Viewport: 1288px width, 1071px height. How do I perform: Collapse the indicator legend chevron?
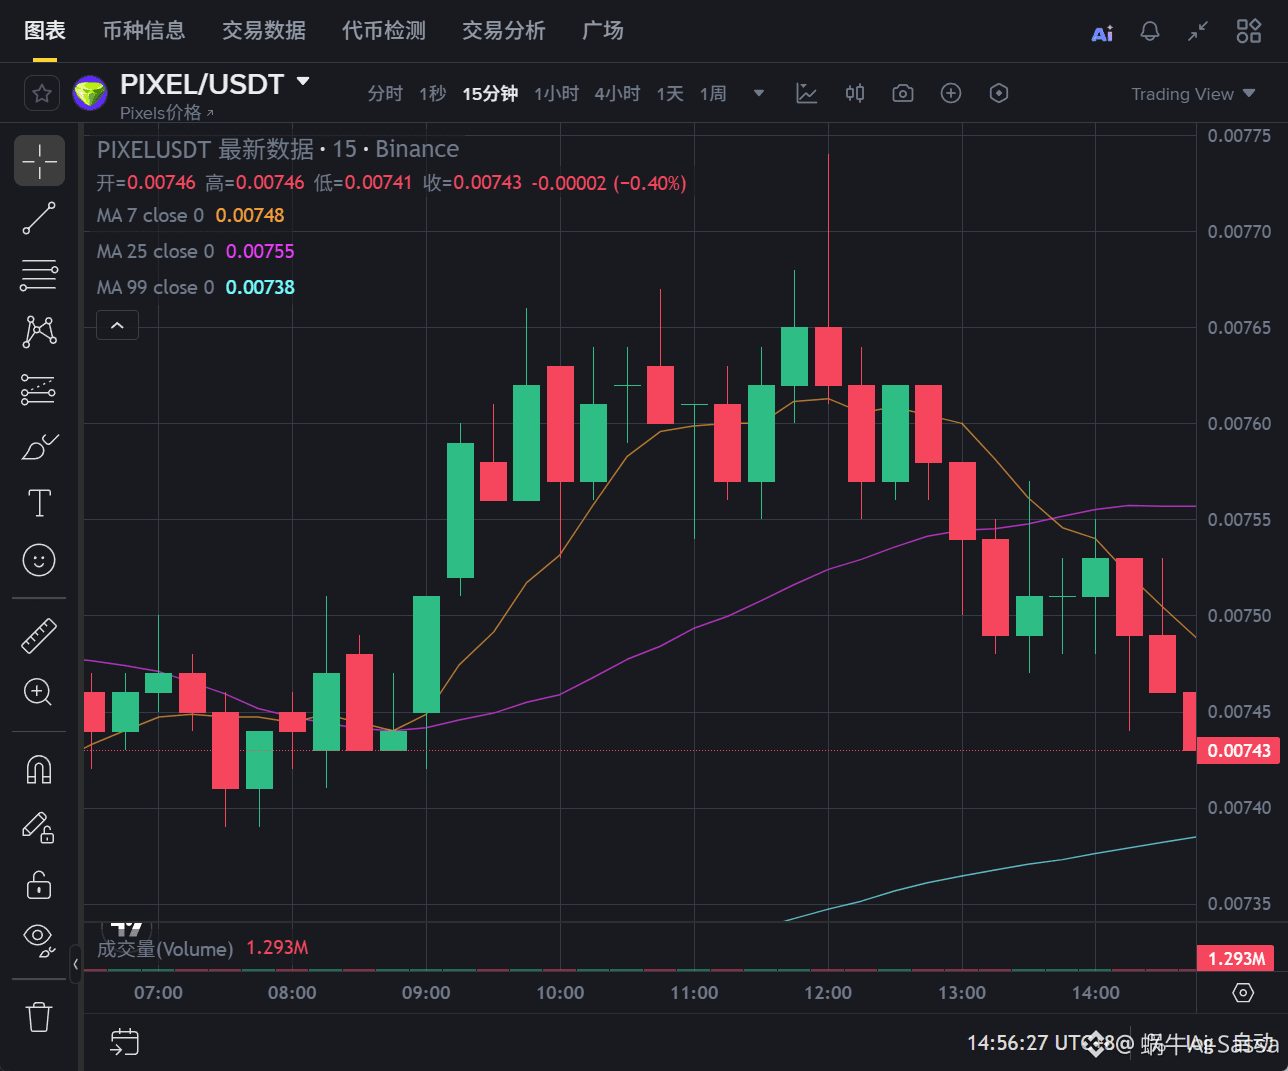(x=117, y=326)
